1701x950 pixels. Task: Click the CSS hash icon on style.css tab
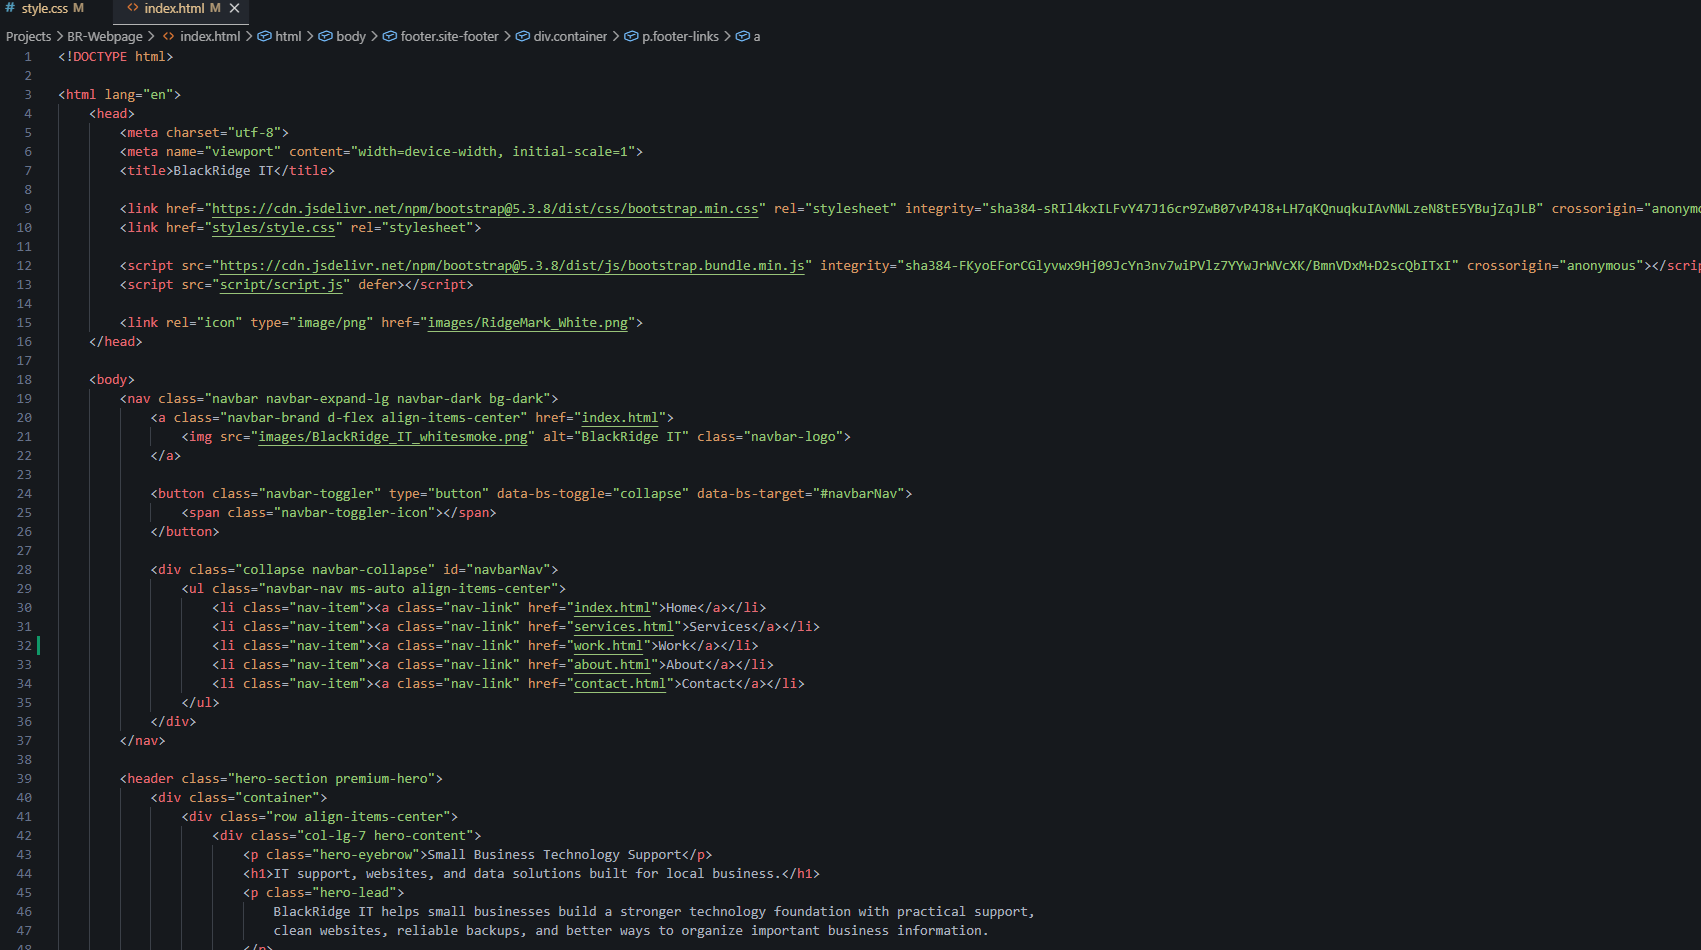coord(10,9)
